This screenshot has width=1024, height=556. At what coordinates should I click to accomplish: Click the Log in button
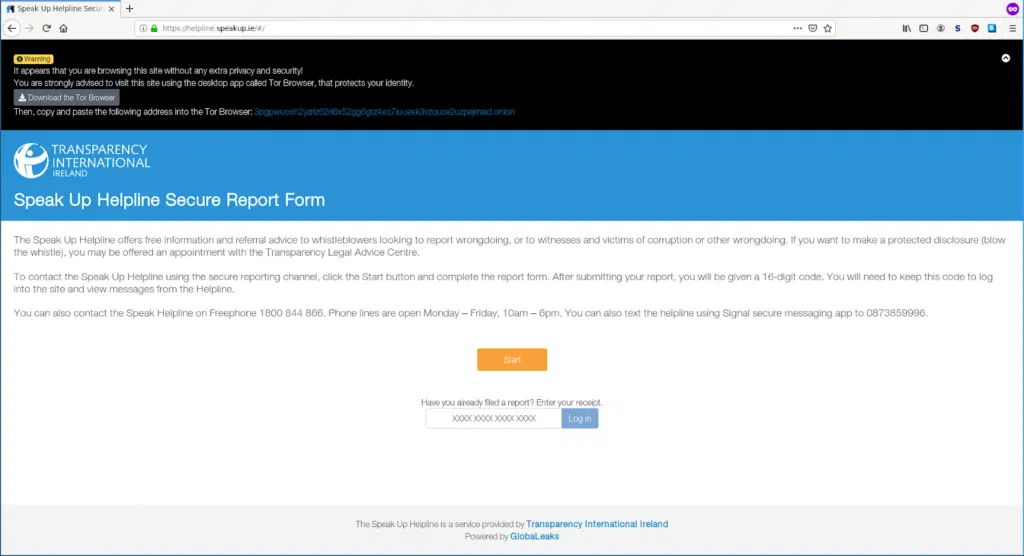pyautogui.click(x=579, y=418)
